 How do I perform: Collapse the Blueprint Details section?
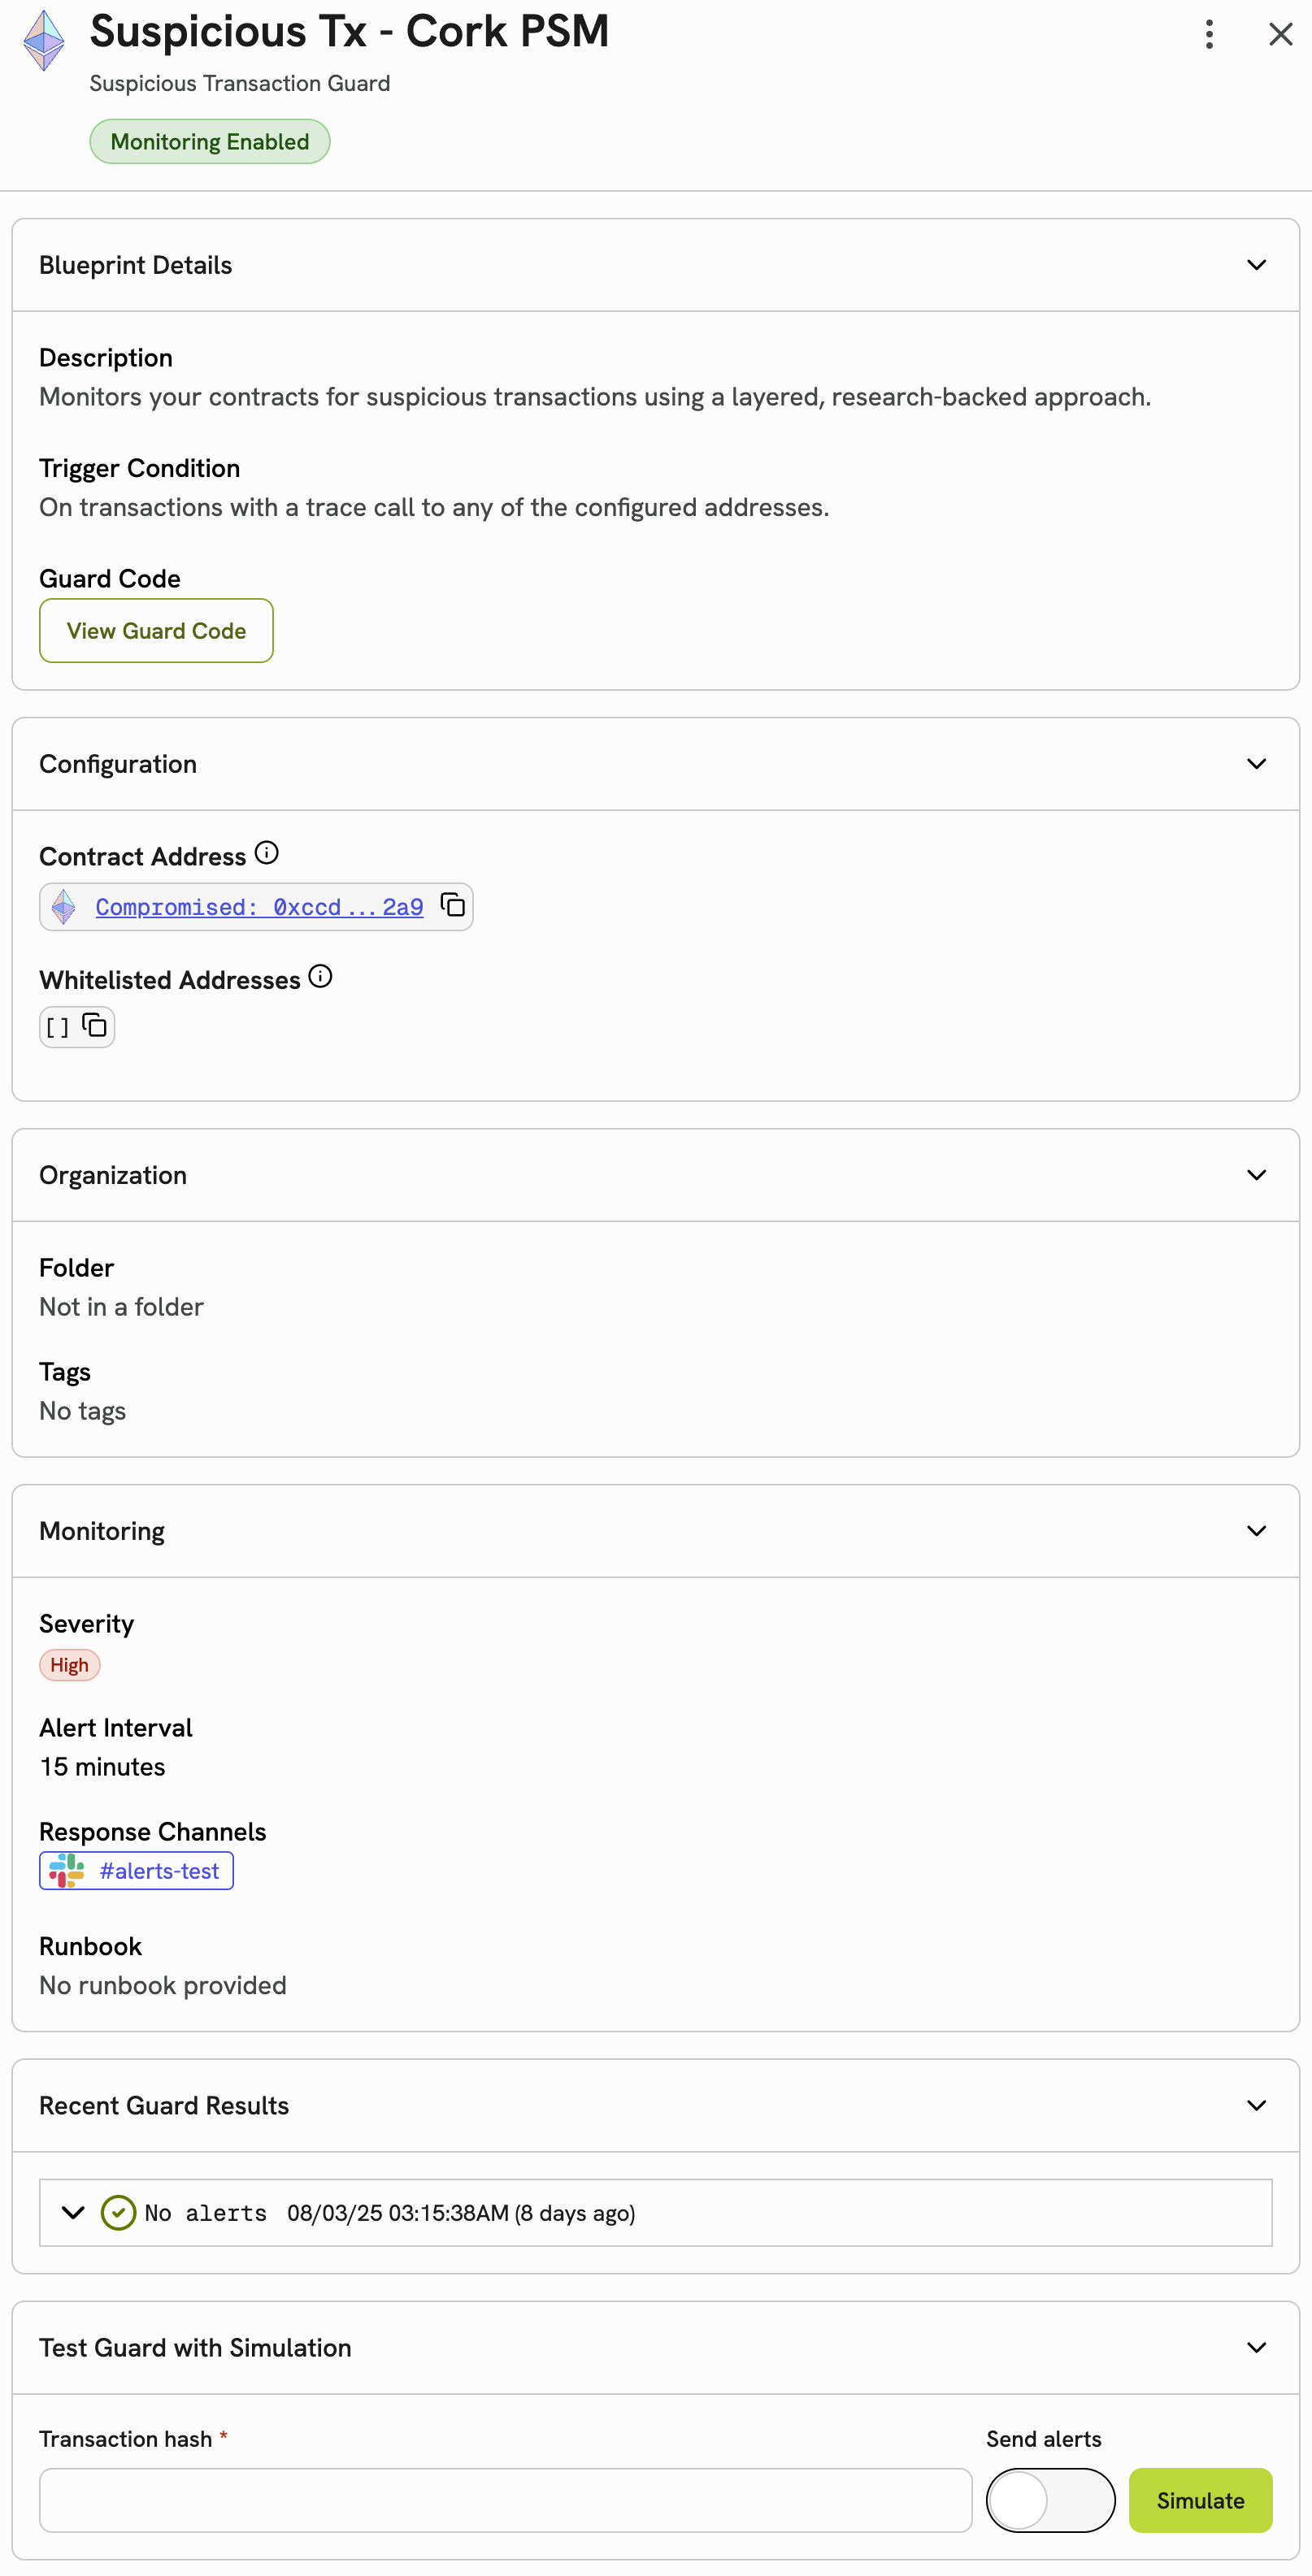[1256, 265]
